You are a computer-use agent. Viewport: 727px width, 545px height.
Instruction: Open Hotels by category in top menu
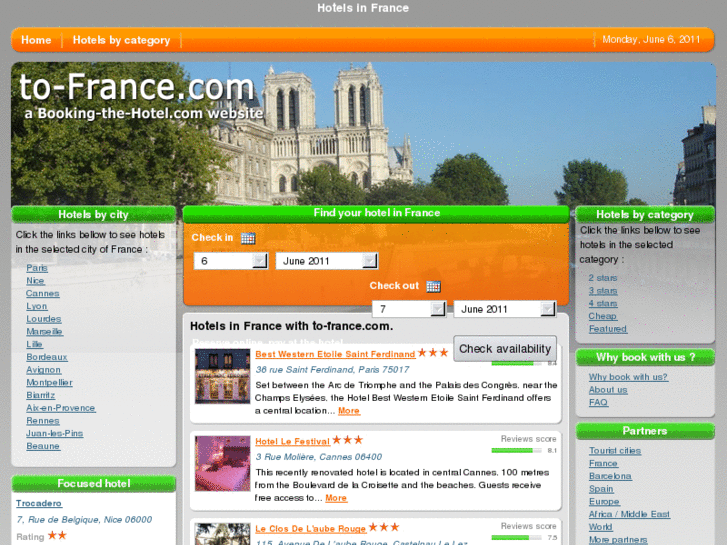121,40
